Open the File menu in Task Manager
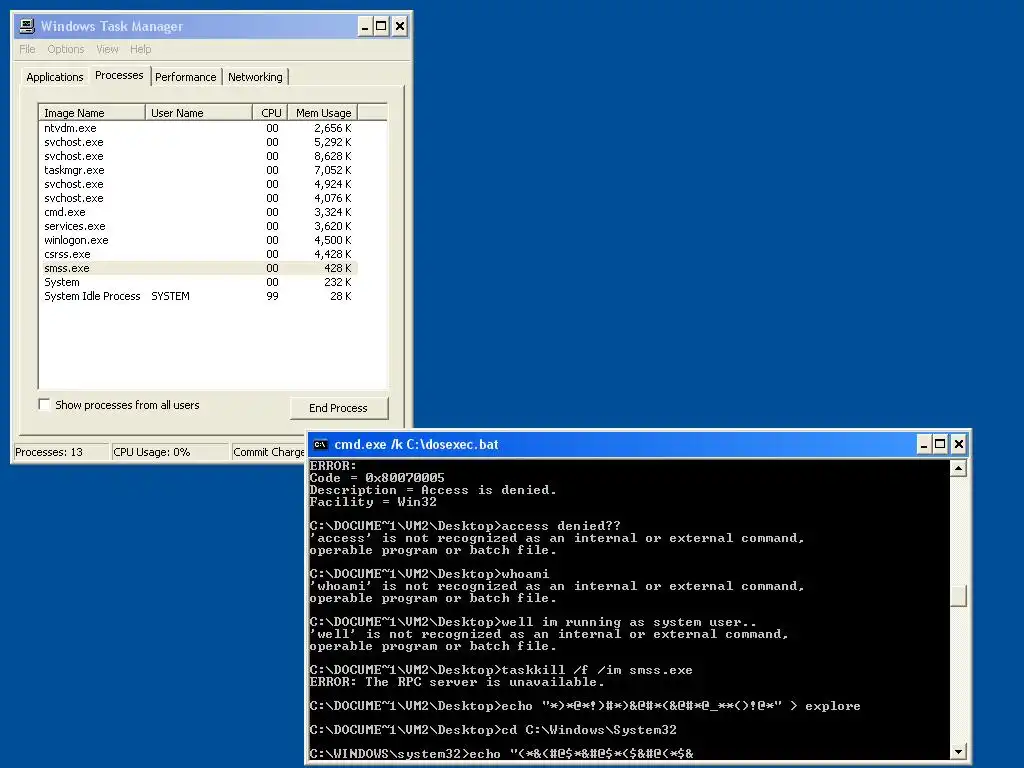This screenshot has height=768, width=1024. [27, 49]
